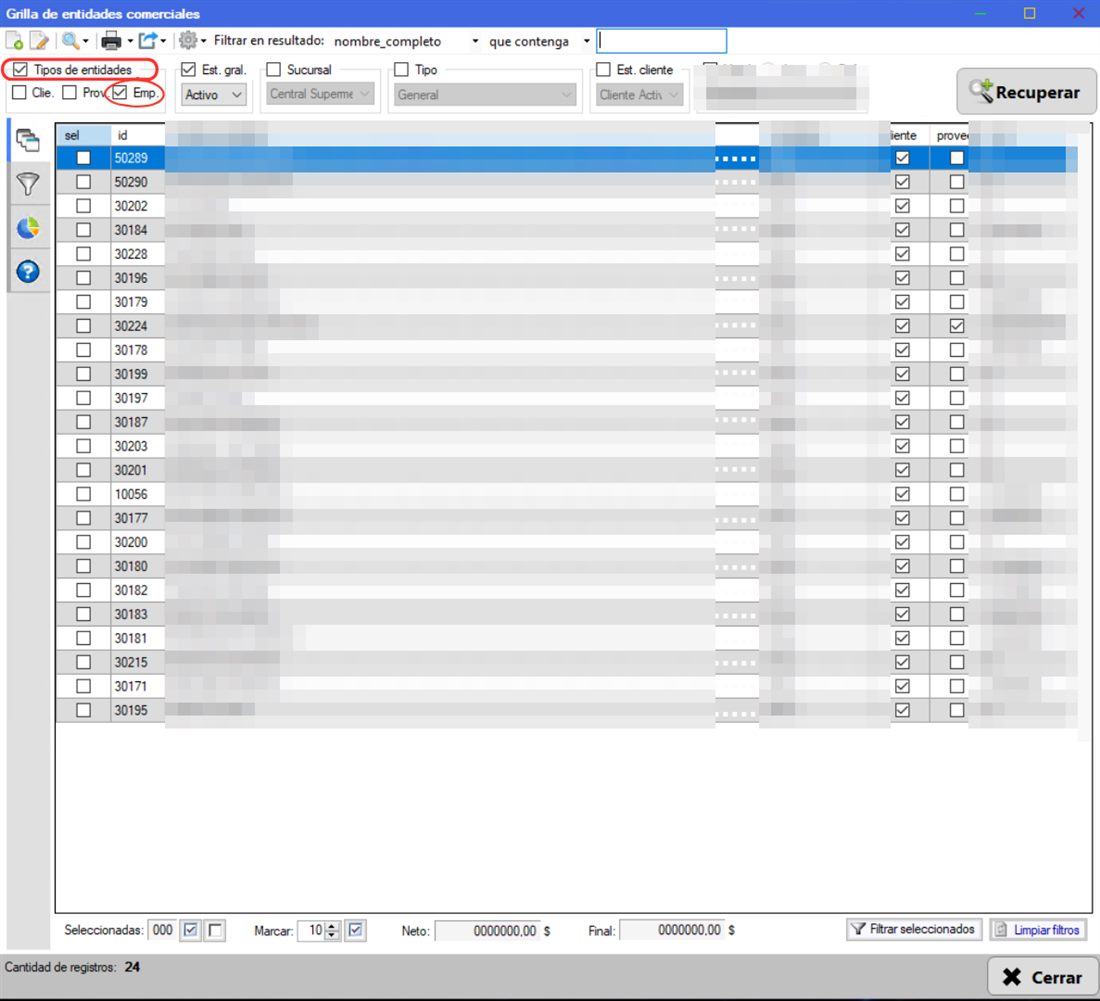Click the Seleccionadas count field showing 000
The image size is (1100, 1001).
162,930
